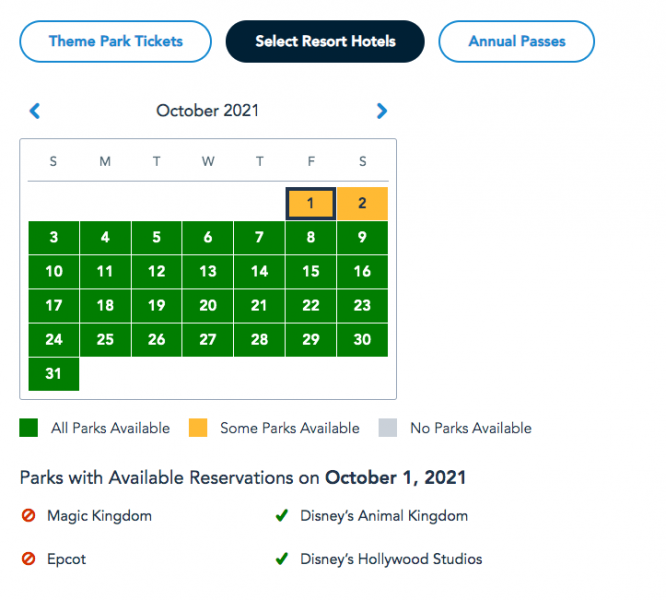Choose October 2 on the calendar

coord(362,204)
